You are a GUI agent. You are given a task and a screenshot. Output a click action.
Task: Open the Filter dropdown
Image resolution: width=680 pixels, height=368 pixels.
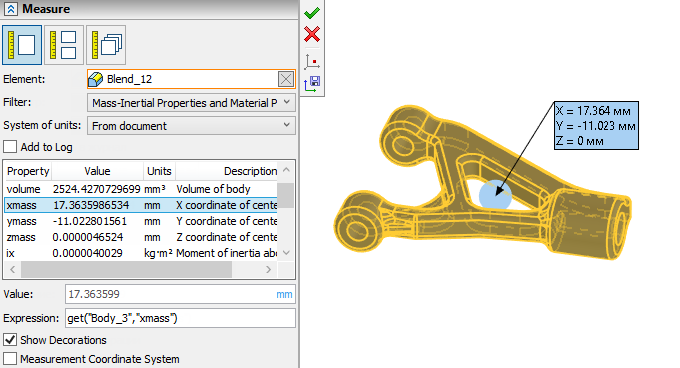[191, 103]
